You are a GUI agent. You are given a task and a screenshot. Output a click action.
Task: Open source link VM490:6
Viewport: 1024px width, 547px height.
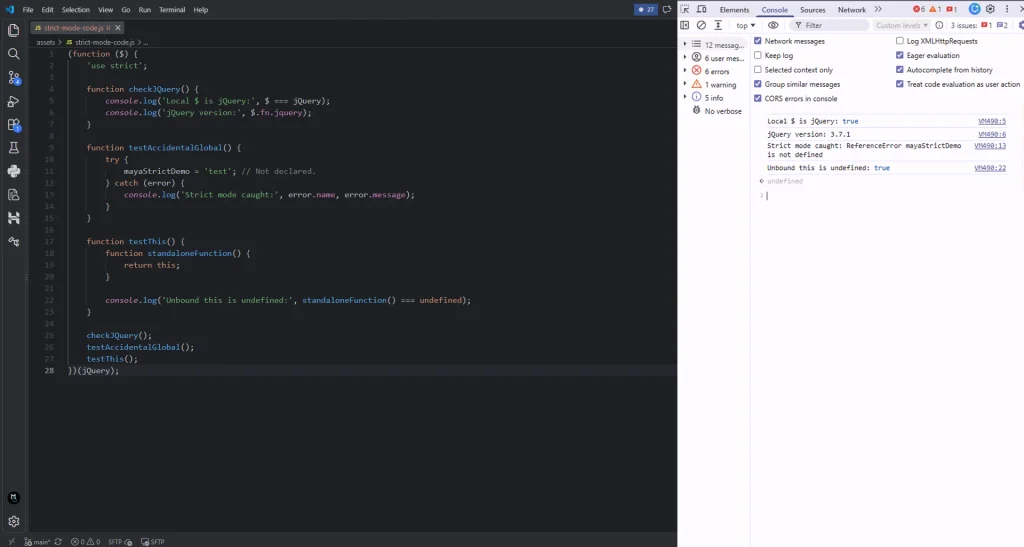coord(992,134)
